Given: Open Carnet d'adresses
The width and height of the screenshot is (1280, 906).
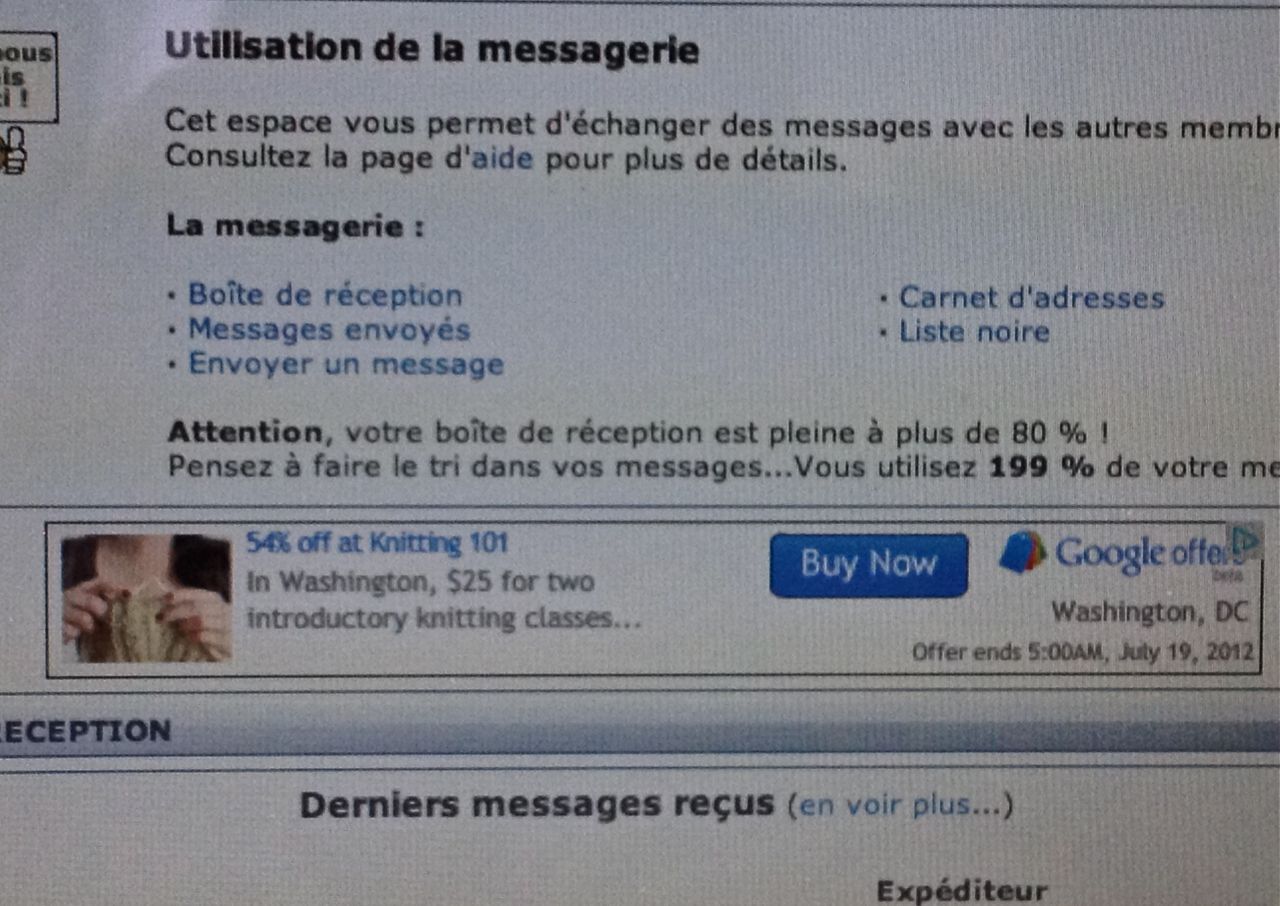Looking at the screenshot, I should pyautogui.click(x=1031, y=298).
